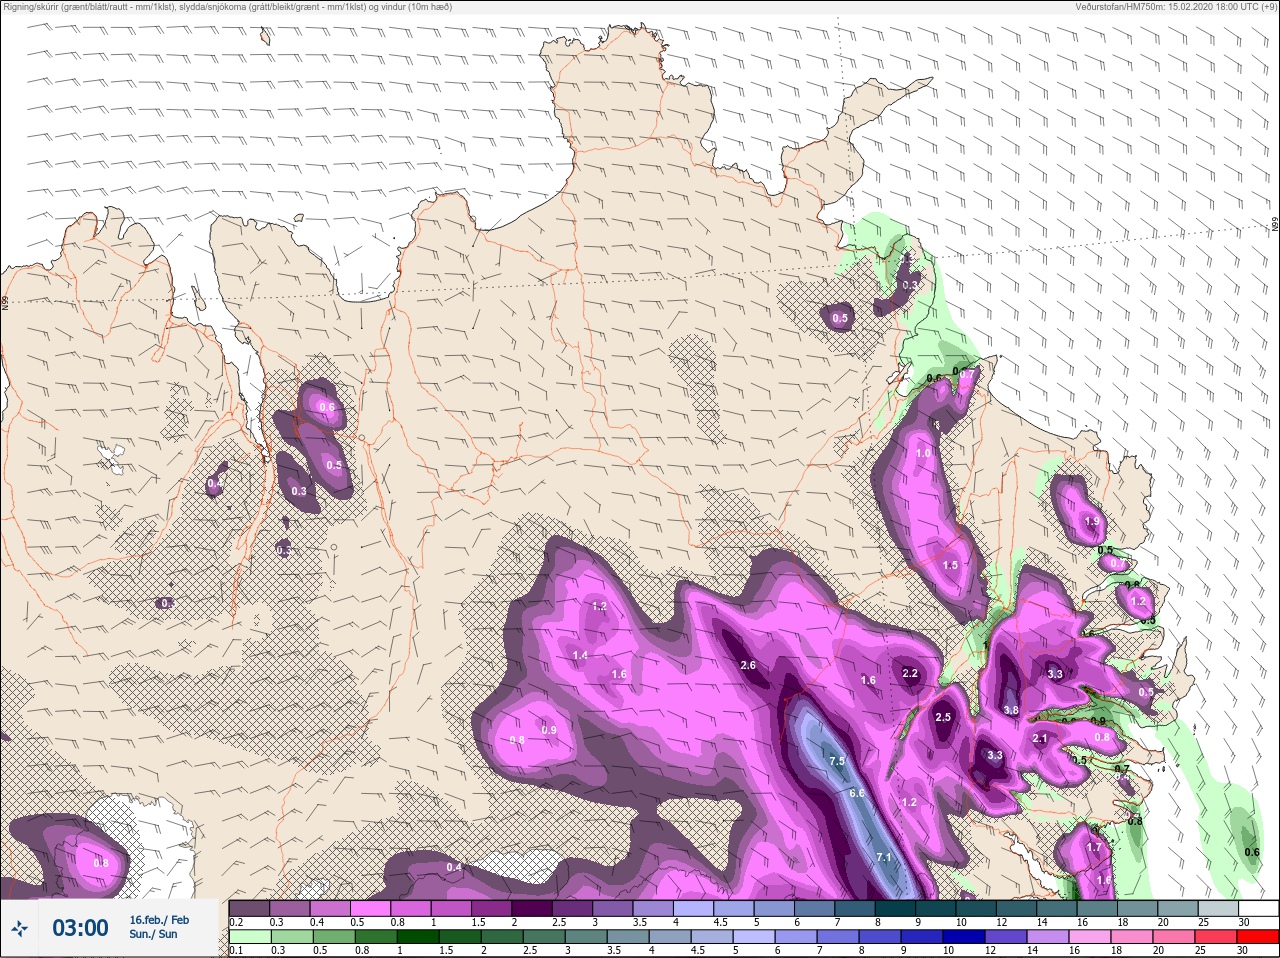The image size is (1280, 958).
Task: Click the 2.1 snowfall value on map
Action: tap(1040, 739)
